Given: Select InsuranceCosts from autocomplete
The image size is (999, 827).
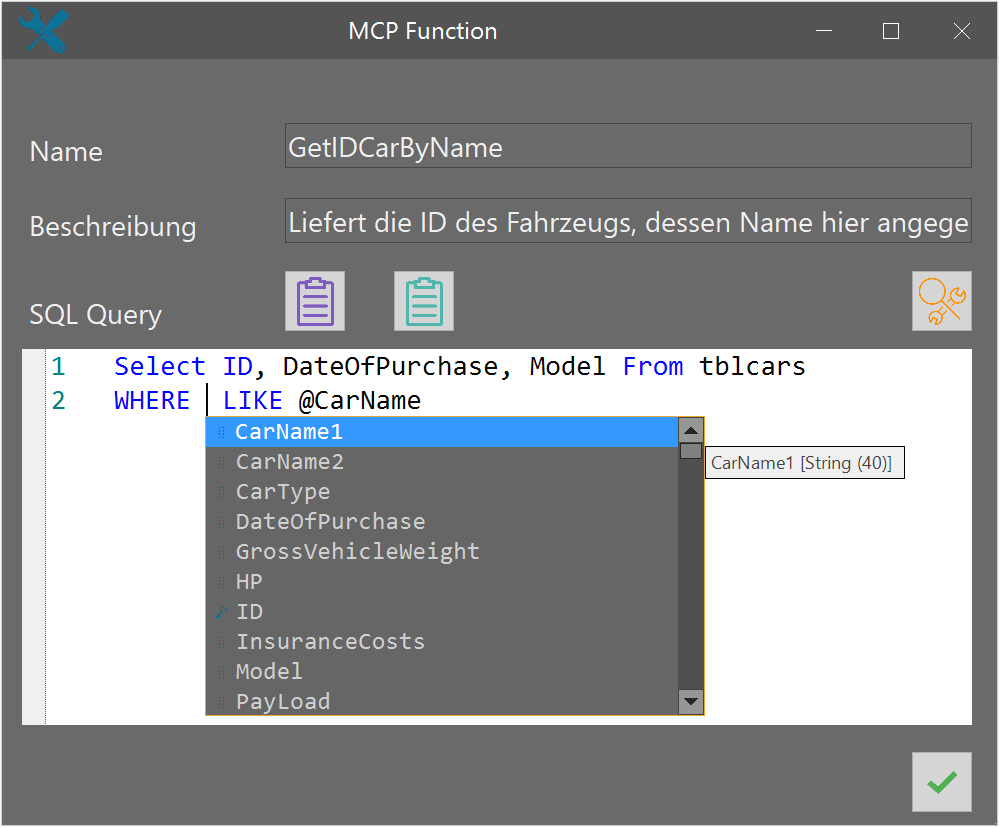Looking at the screenshot, I should tap(330, 642).
